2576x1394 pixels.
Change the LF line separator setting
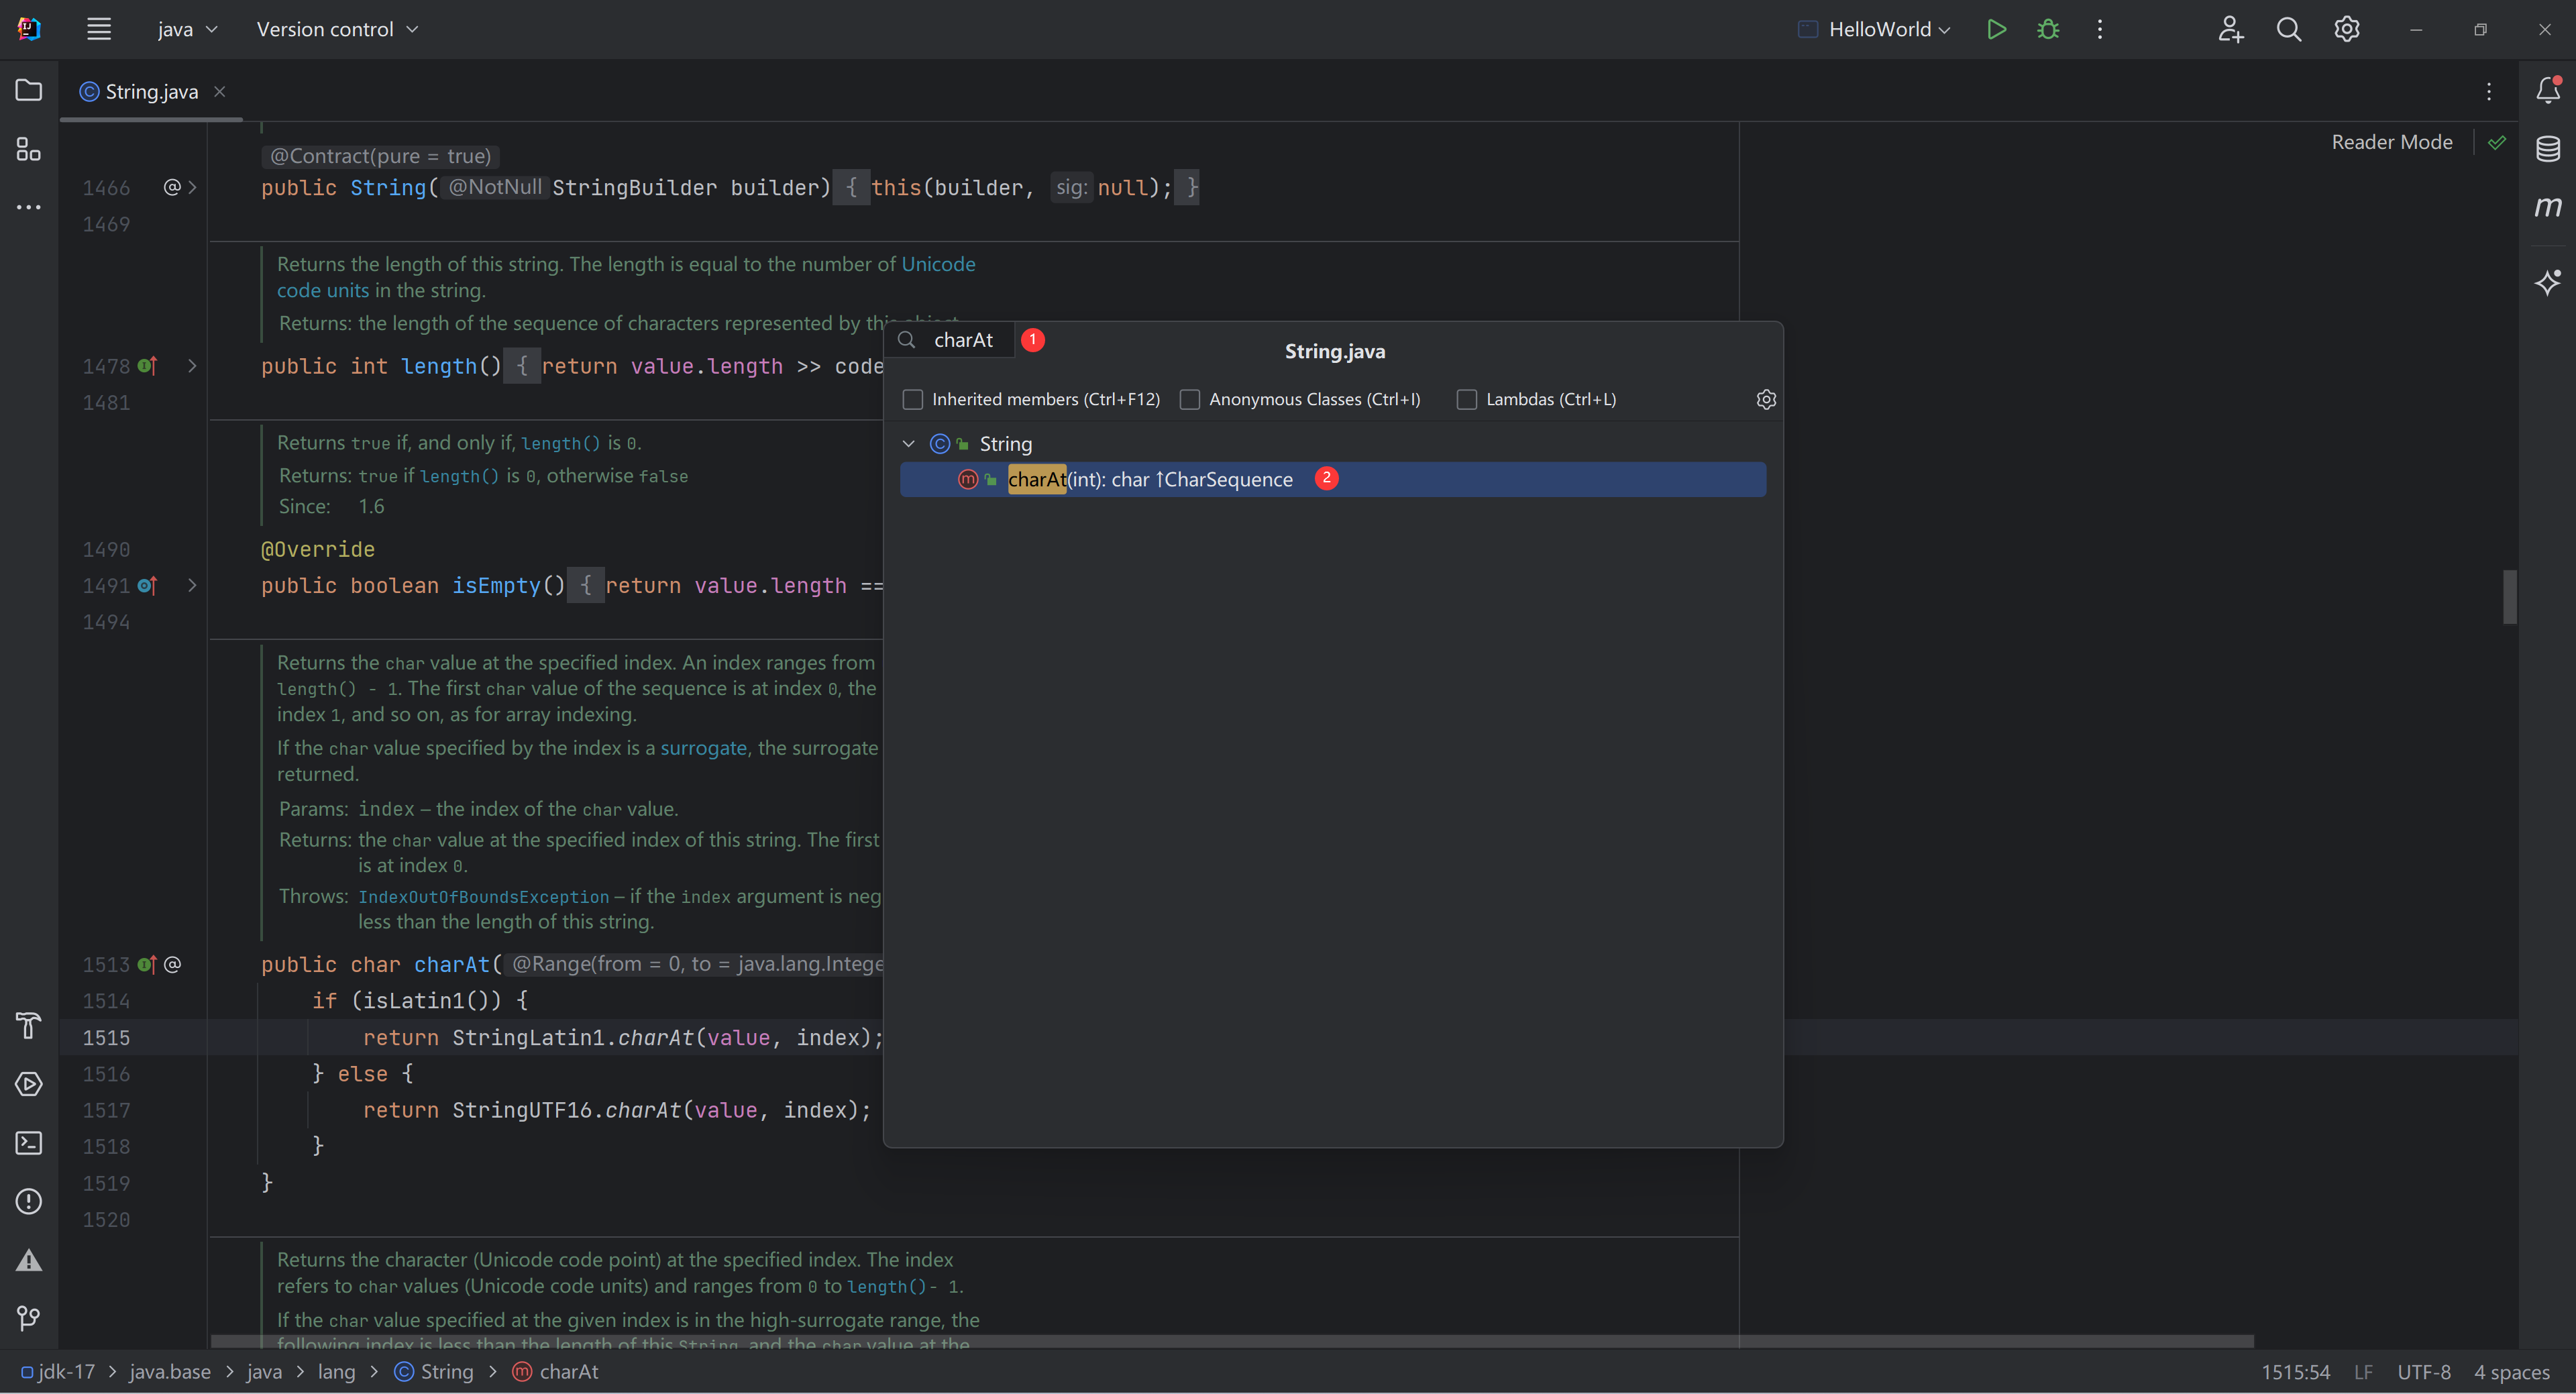(x=2362, y=1372)
